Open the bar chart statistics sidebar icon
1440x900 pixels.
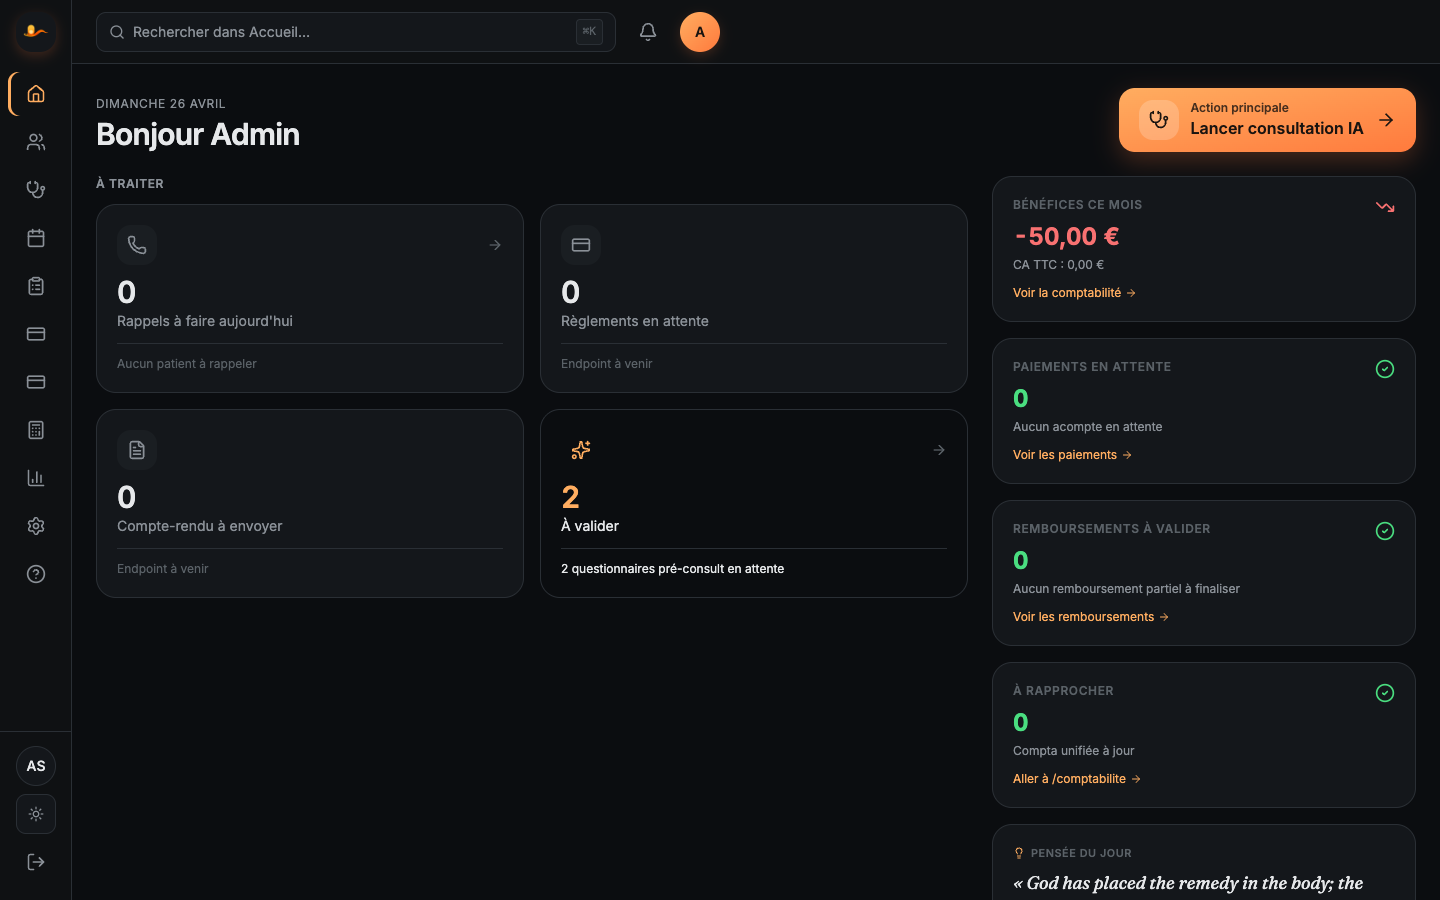tap(36, 478)
